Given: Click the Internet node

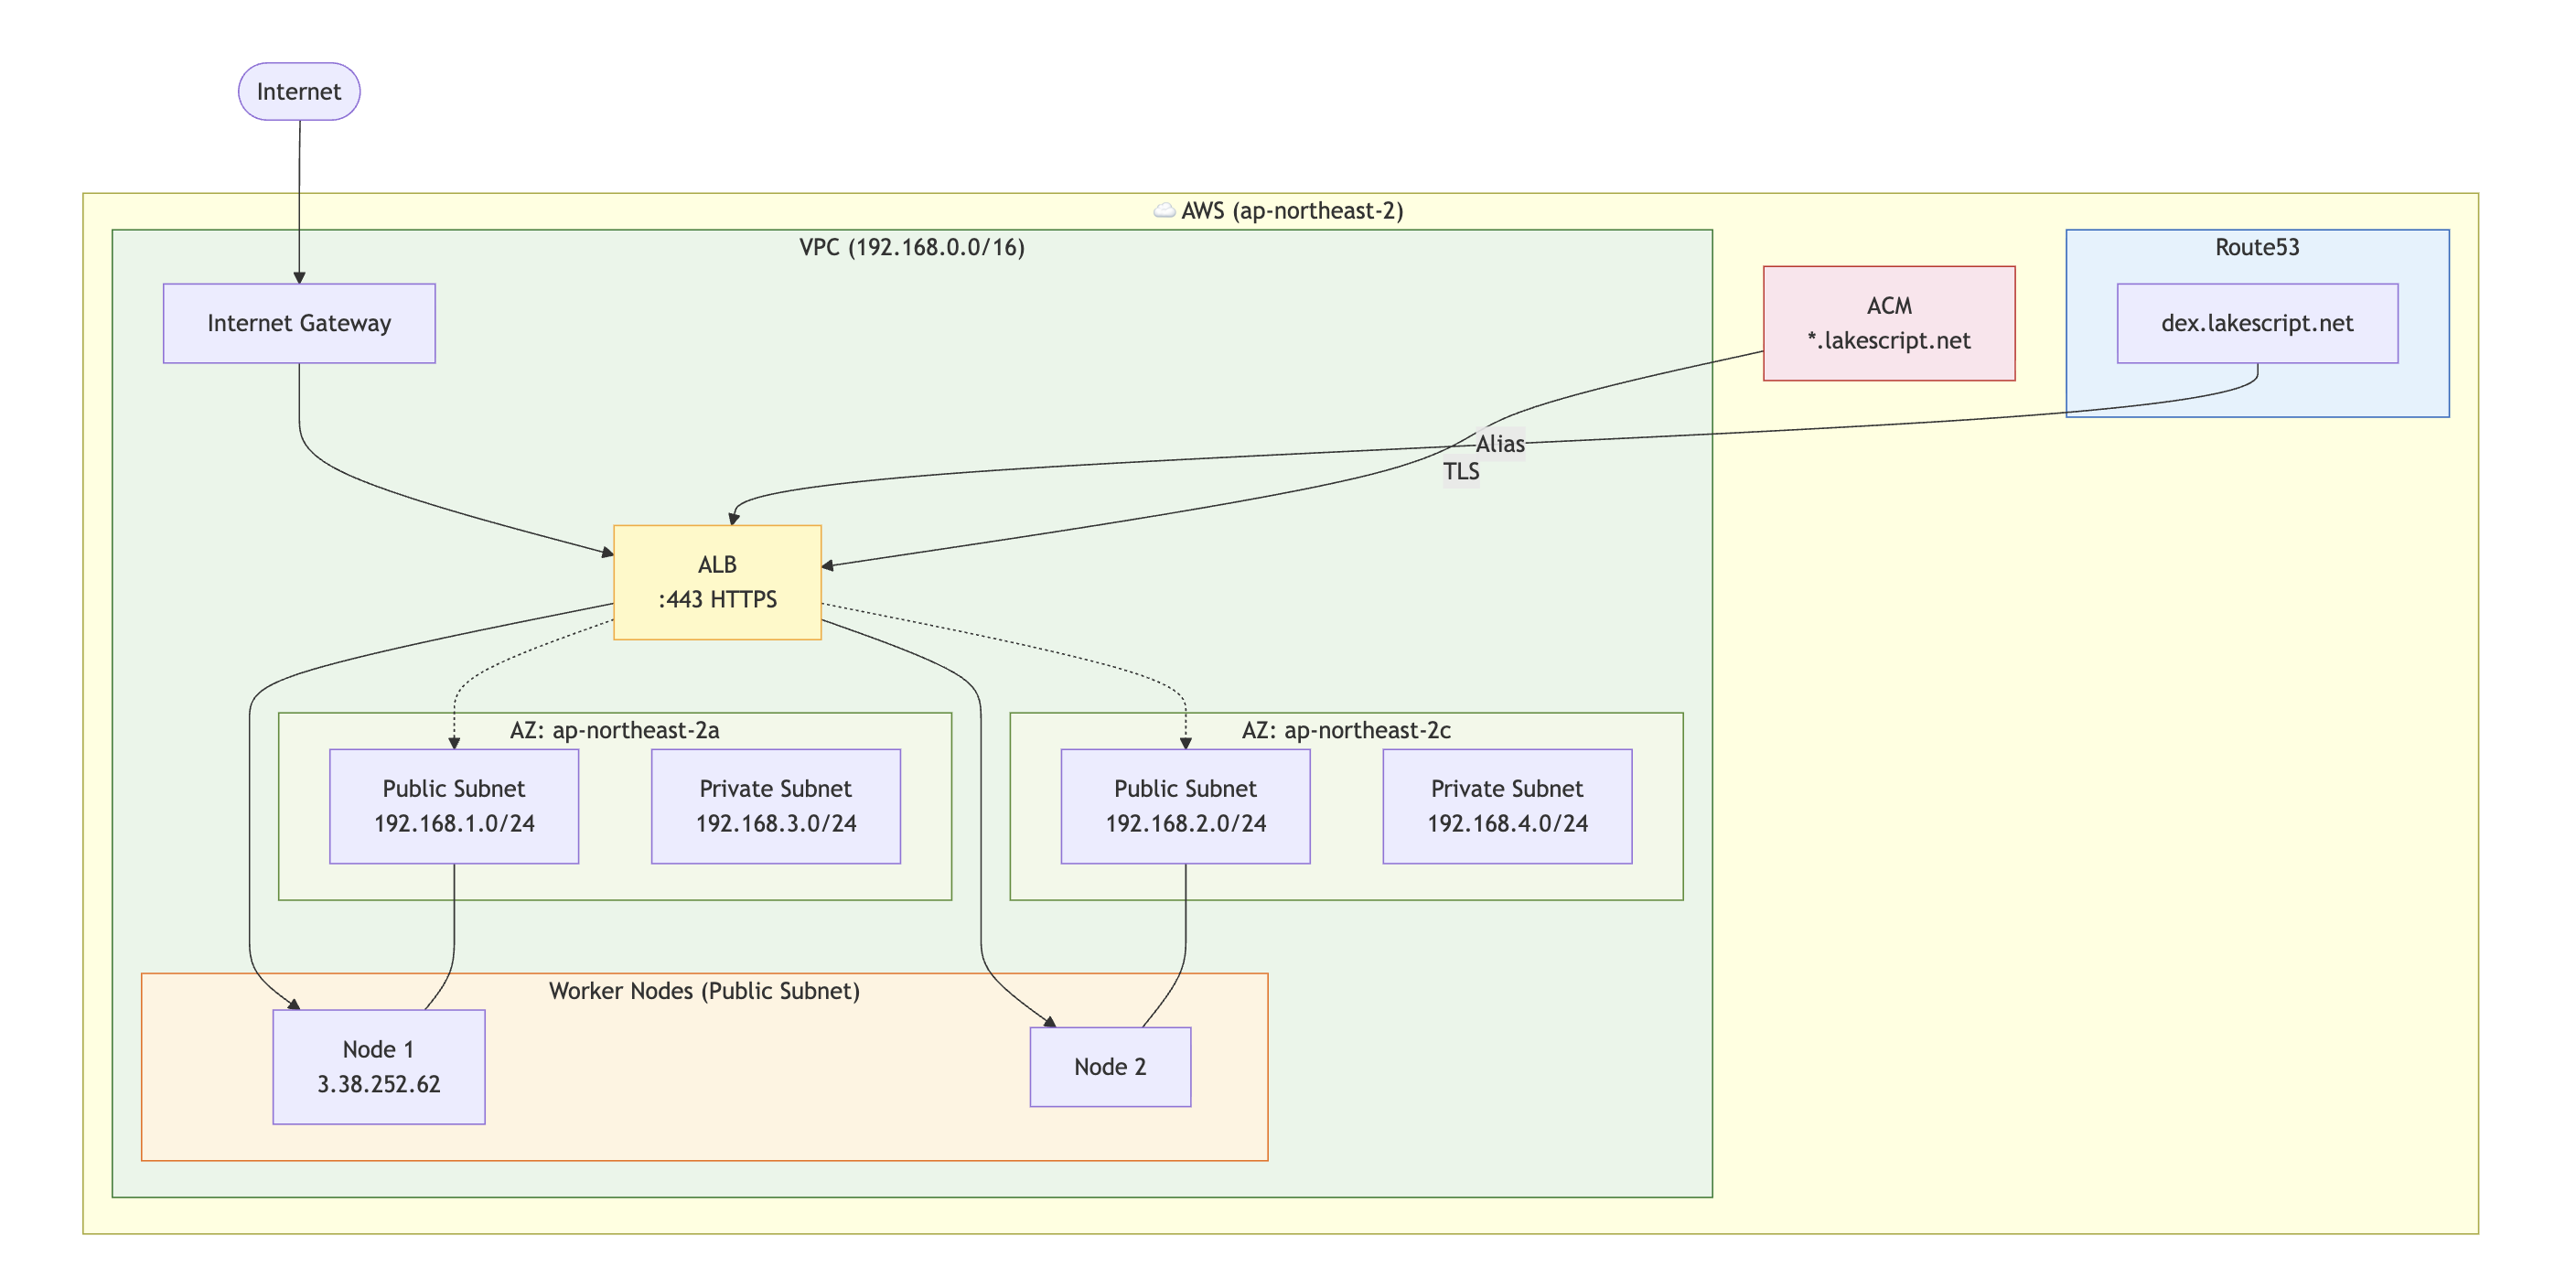Looking at the screenshot, I should (298, 92).
